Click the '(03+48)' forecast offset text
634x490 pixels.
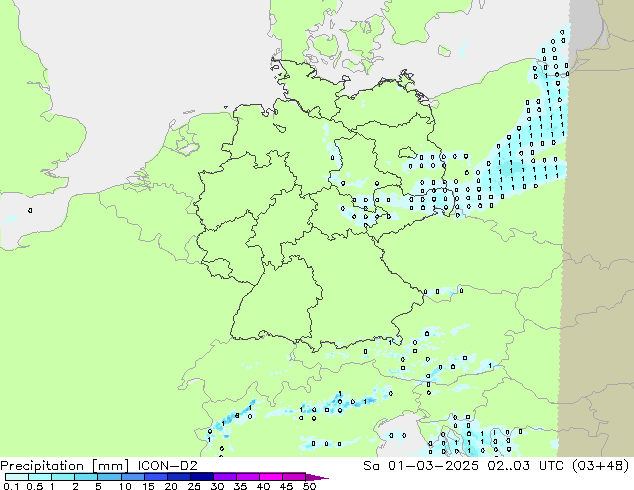point(601,466)
